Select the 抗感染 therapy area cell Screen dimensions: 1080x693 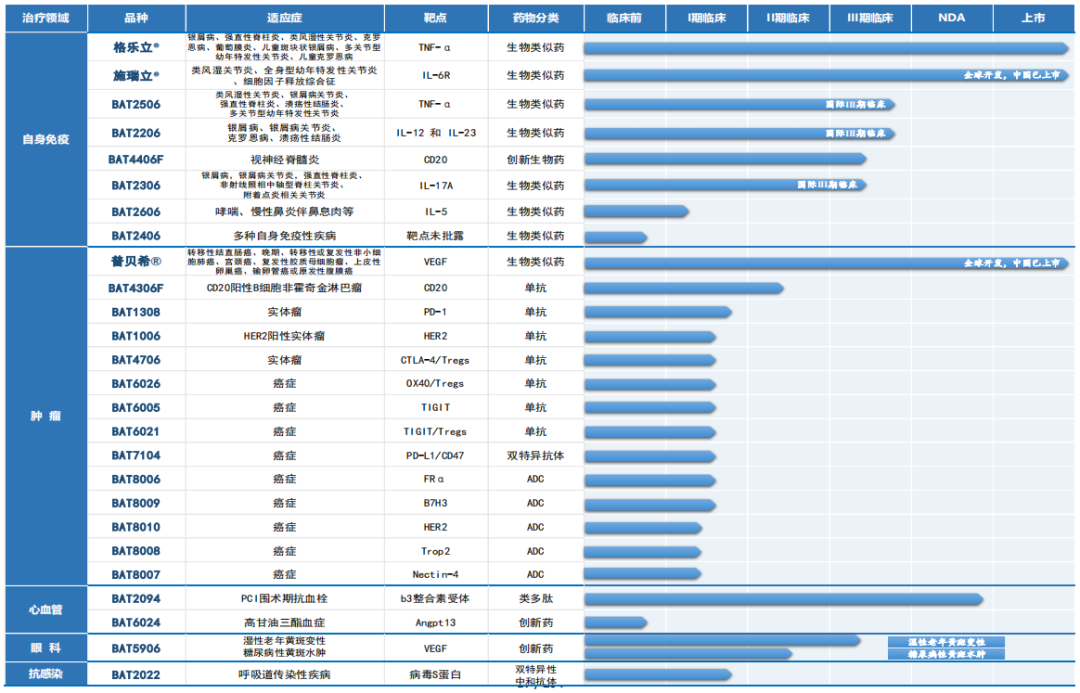(x=46, y=674)
